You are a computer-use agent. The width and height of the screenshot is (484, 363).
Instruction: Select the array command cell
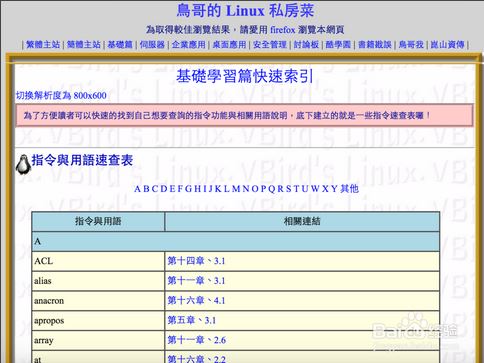click(x=98, y=340)
